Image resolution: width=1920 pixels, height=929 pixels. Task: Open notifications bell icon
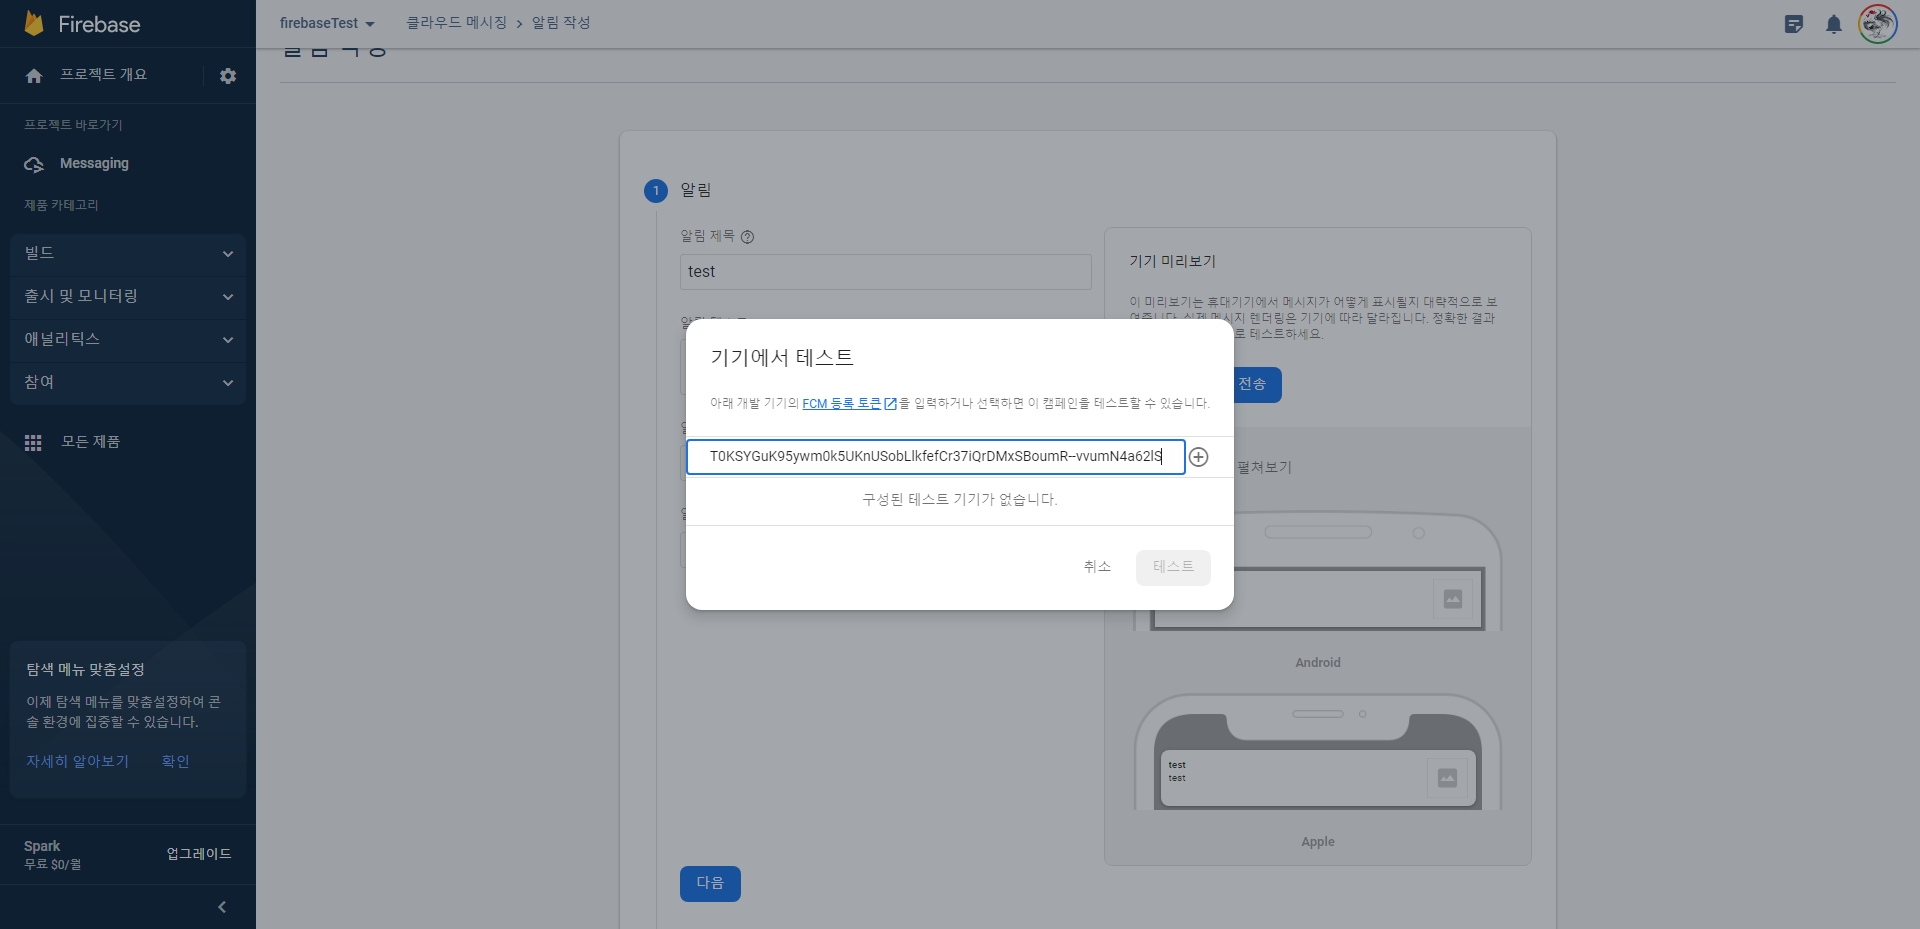pos(1834,24)
